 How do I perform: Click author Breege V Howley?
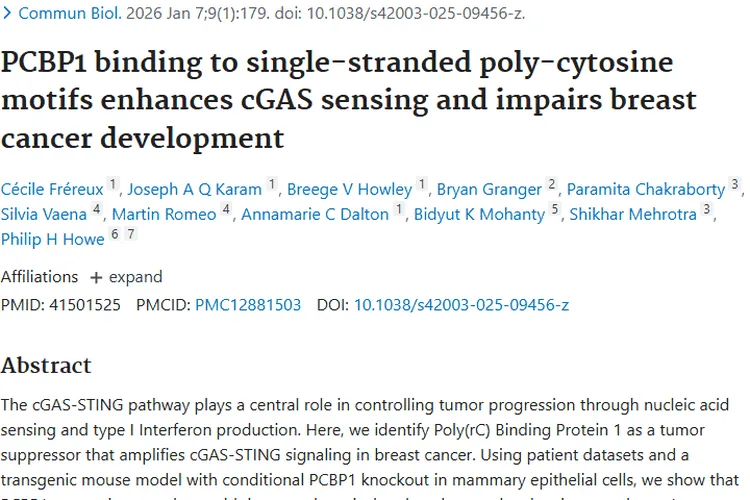(x=349, y=189)
